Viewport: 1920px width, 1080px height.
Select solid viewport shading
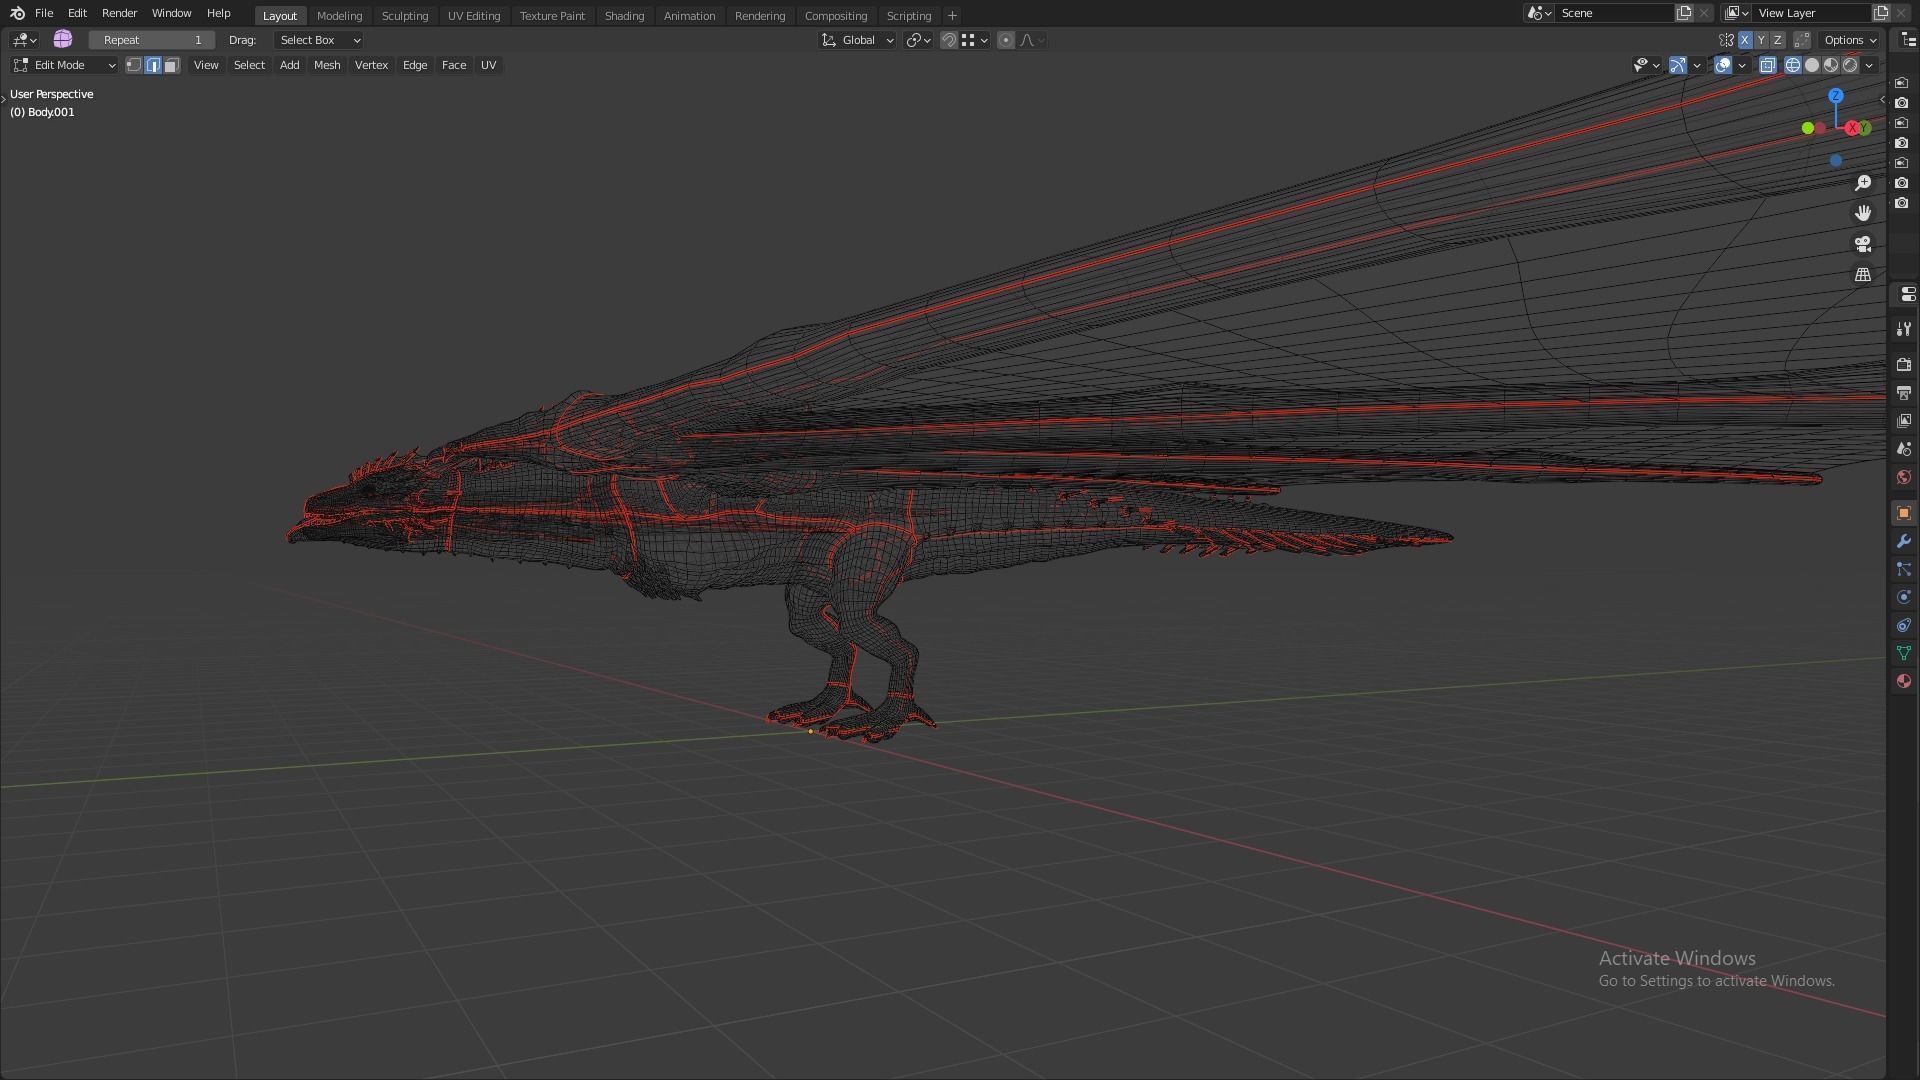coord(1812,65)
